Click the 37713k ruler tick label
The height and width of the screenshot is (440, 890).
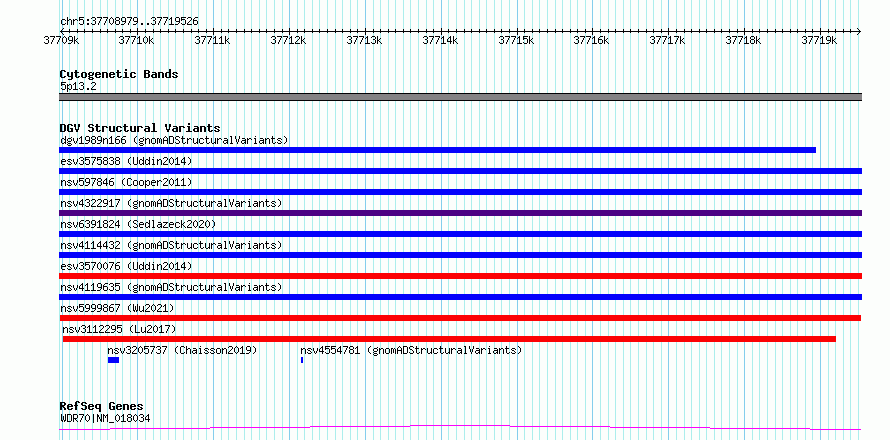click(364, 40)
